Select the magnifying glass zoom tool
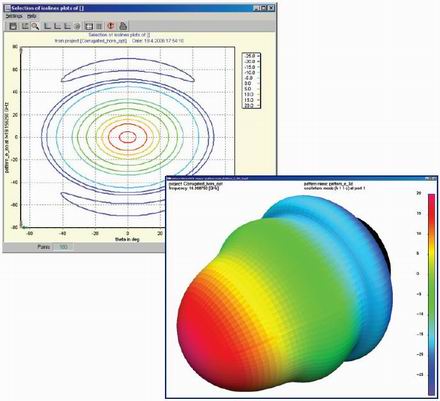Viewport: 440px width, 401px height. pos(35,26)
